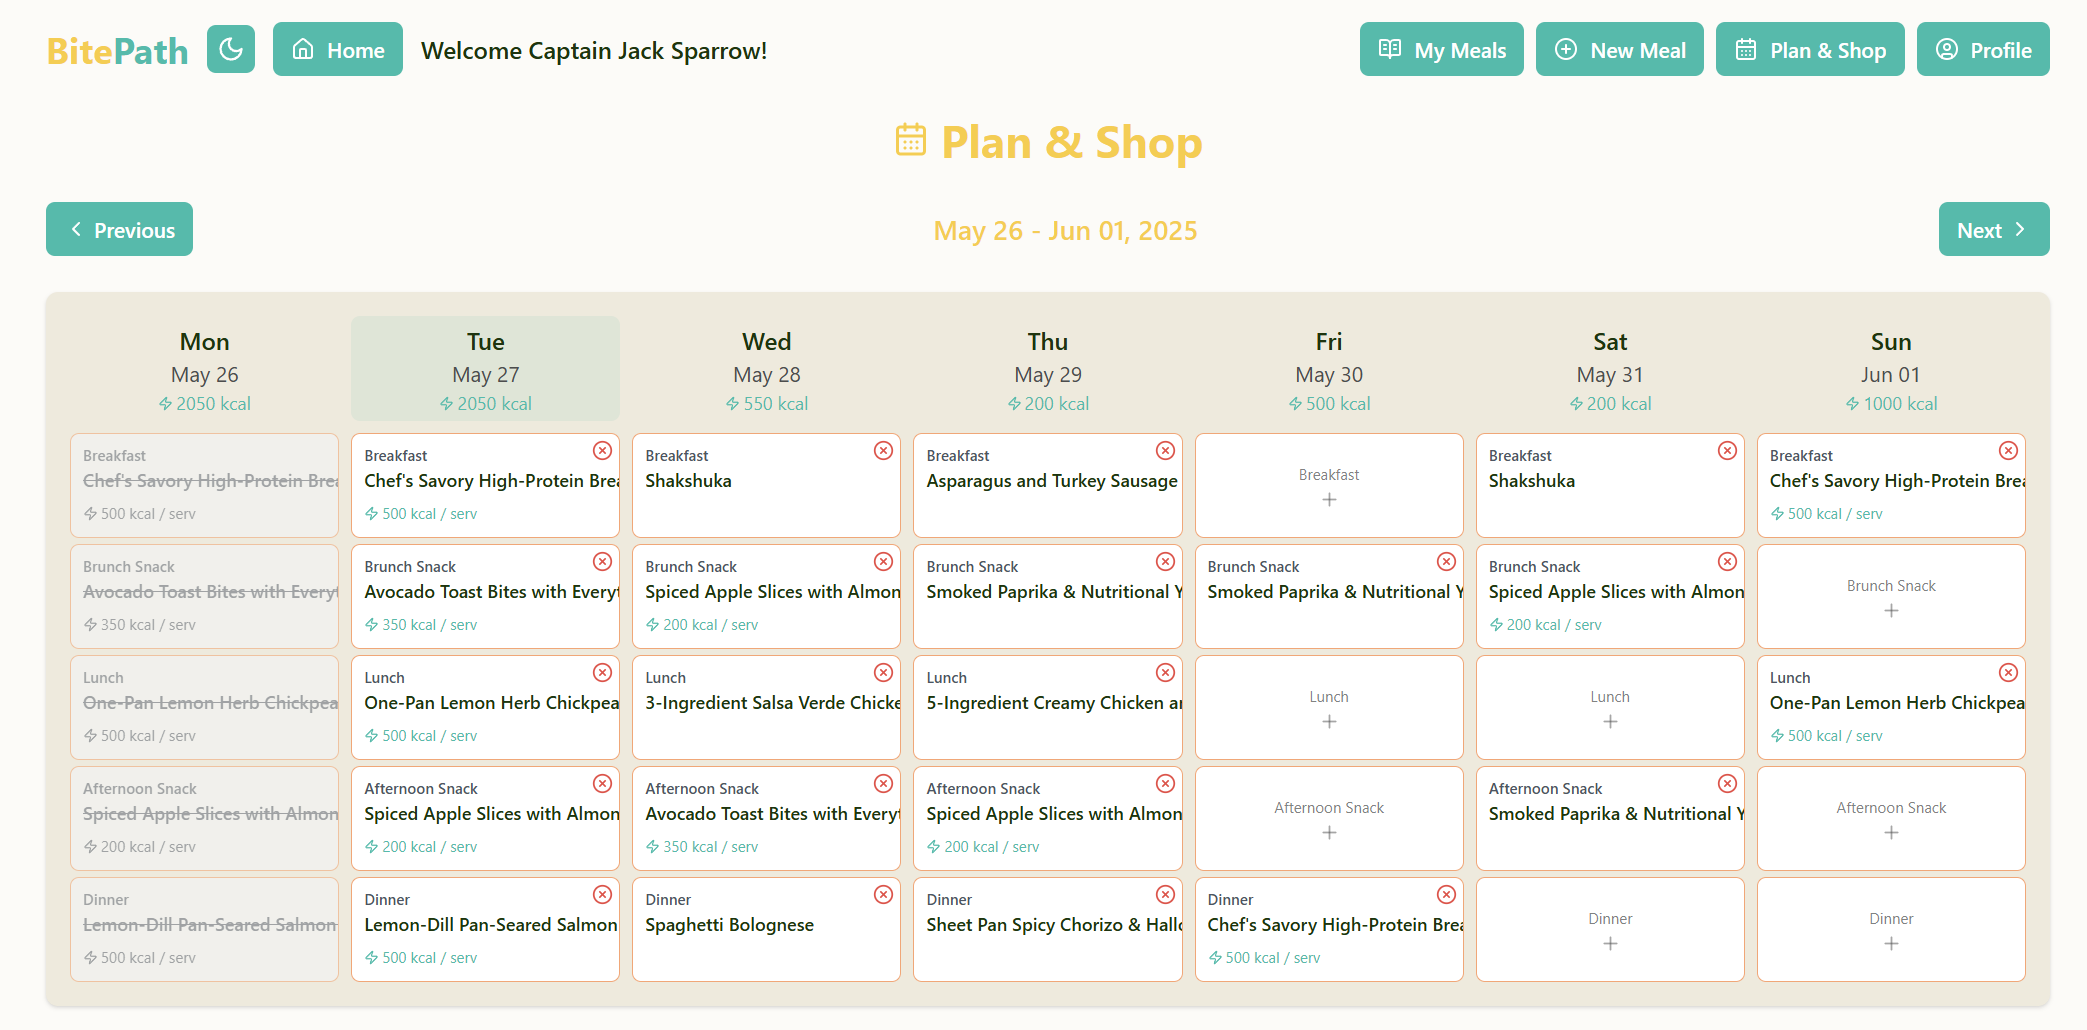Remove Sunday's One-Pan Lemon Herb Chickpea lunch
This screenshot has height=1030, width=2087.
(2008, 673)
